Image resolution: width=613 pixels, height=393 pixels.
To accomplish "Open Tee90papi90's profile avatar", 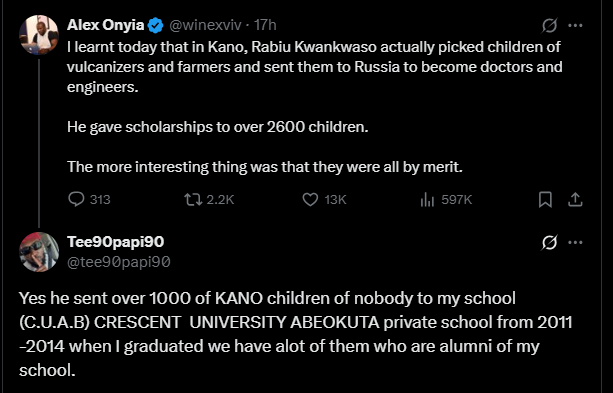I will pyautogui.click(x=39, y=252).
